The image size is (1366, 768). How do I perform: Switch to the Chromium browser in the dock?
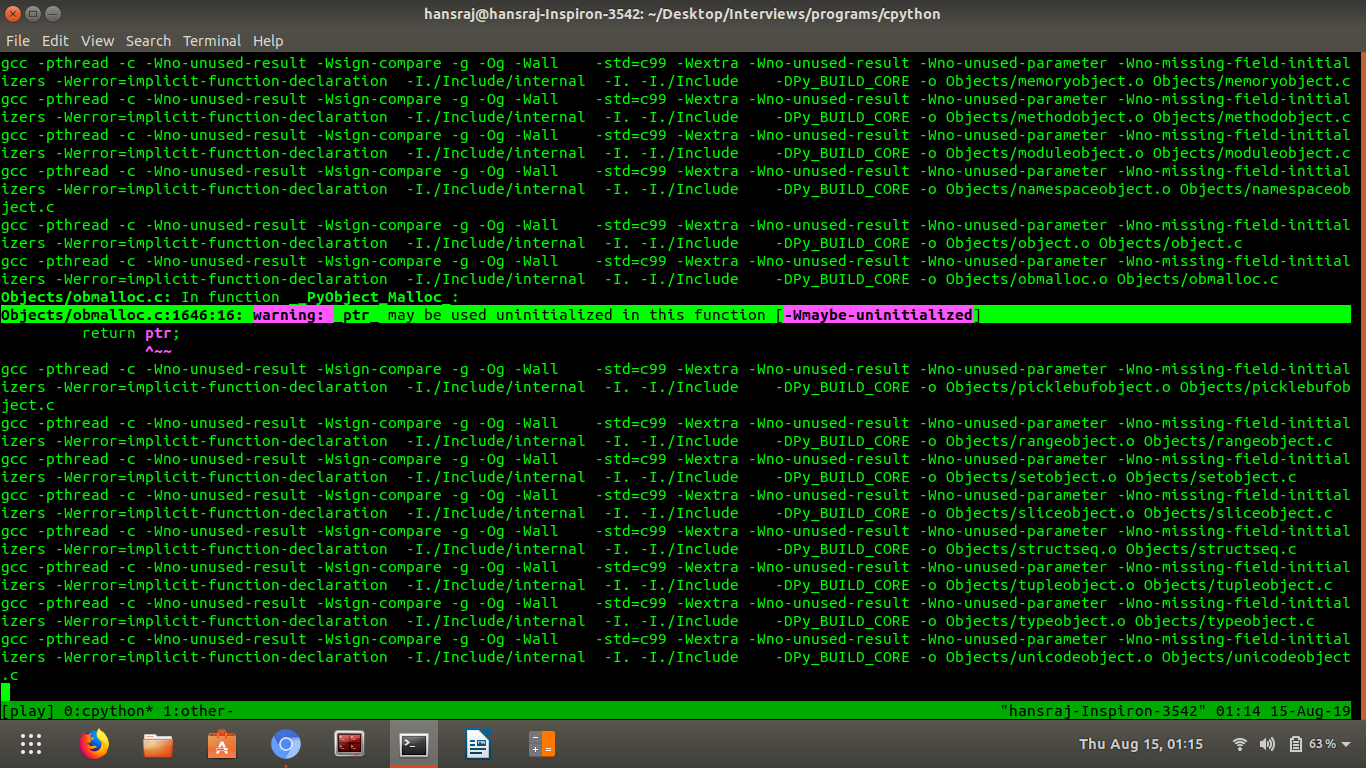(286, 744)
